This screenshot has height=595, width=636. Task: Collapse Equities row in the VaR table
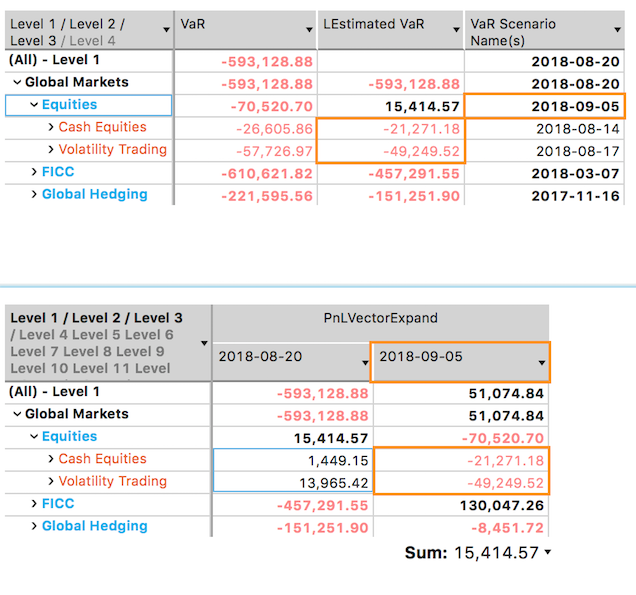(33, 105)
